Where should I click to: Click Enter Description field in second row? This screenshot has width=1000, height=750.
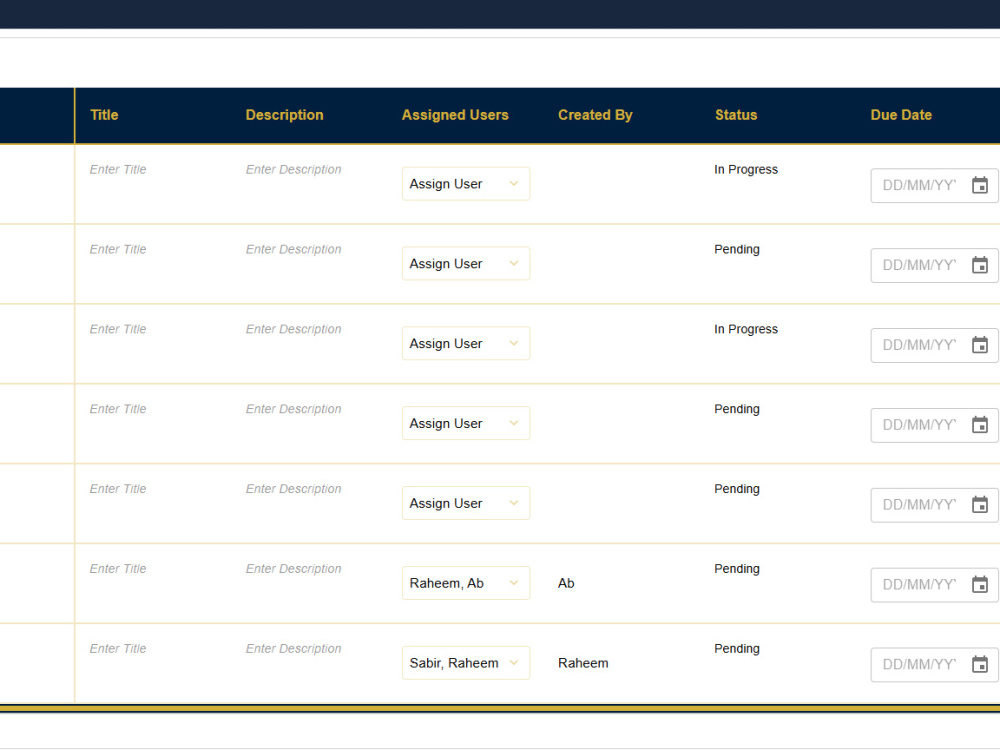[x=293, y=249]
